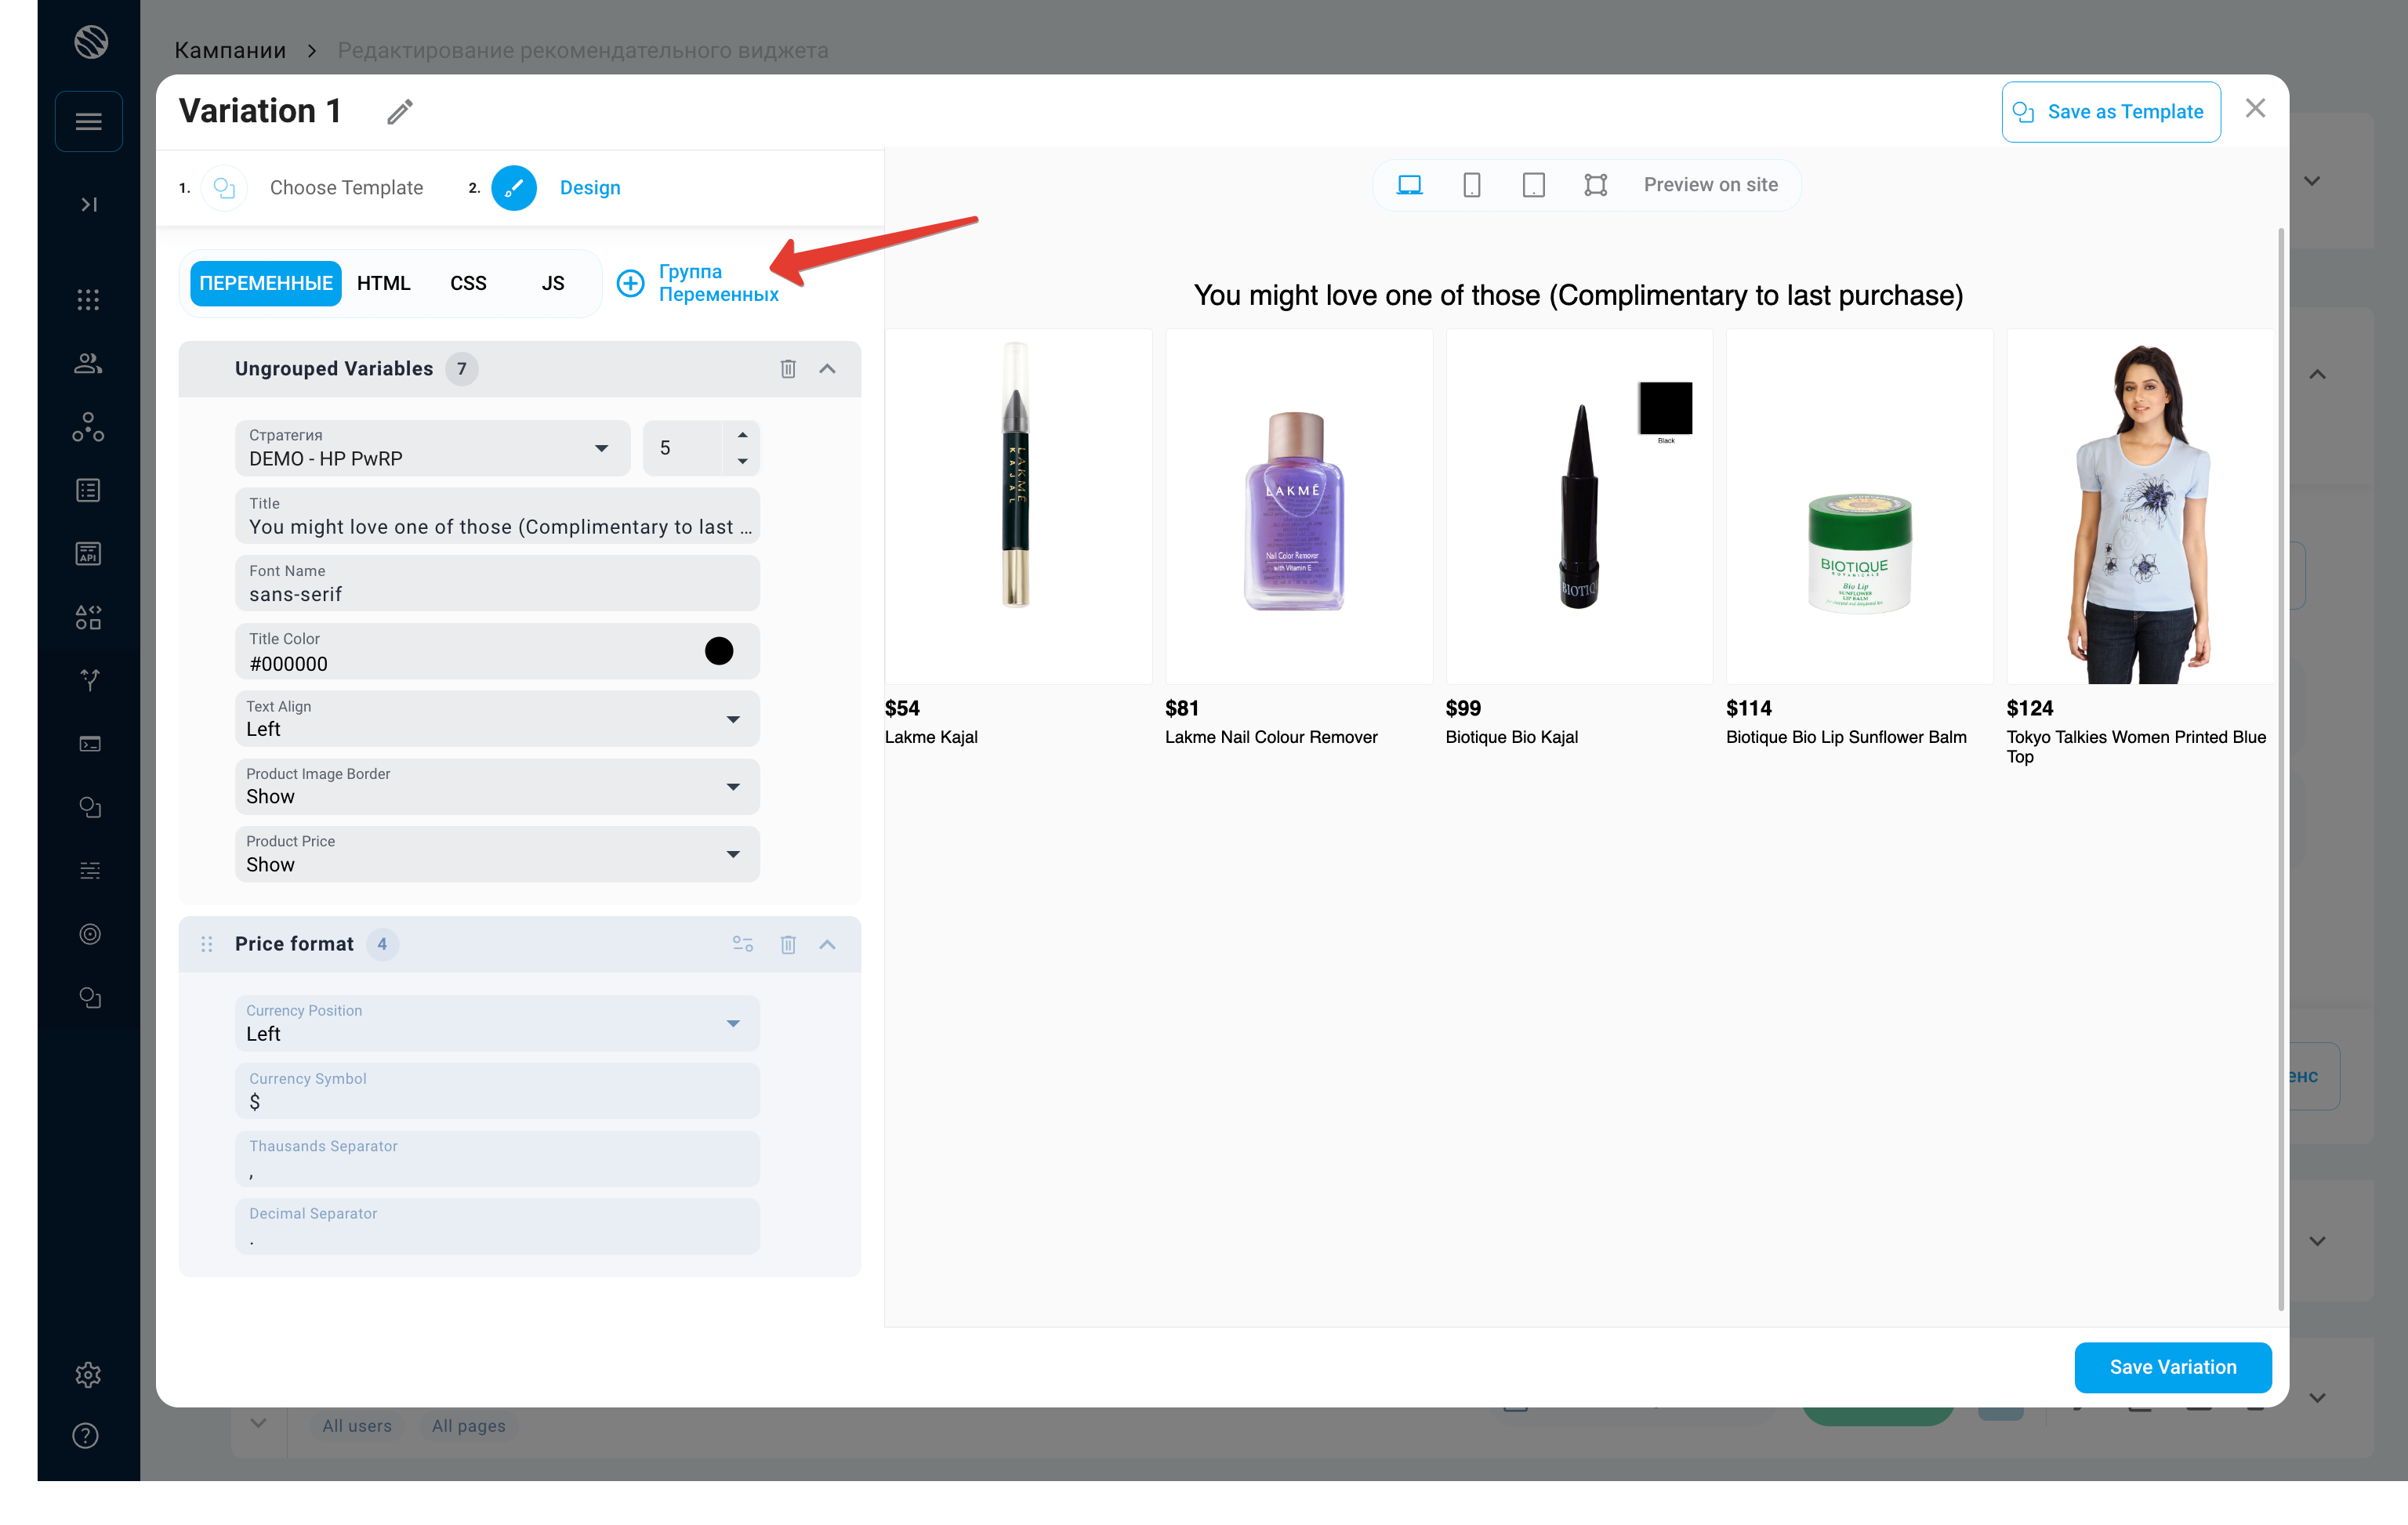Viewport: 2408px width, 1525px height.
Task: Click the plus icon for Группа Переменных
Action: pos(630,283)
